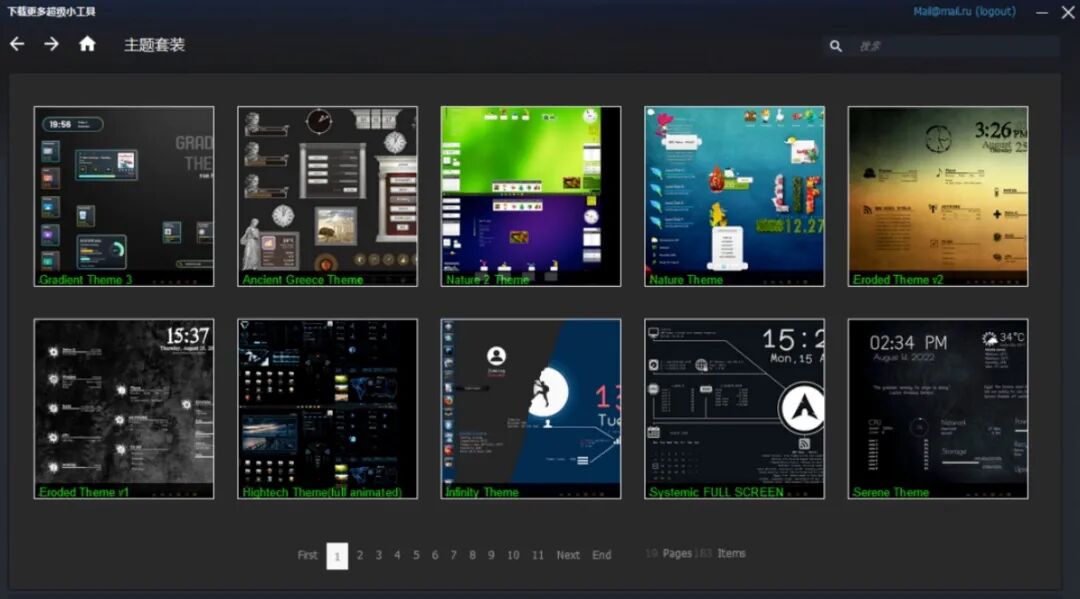Click the search magnifier icon

[x=835, y=46]
